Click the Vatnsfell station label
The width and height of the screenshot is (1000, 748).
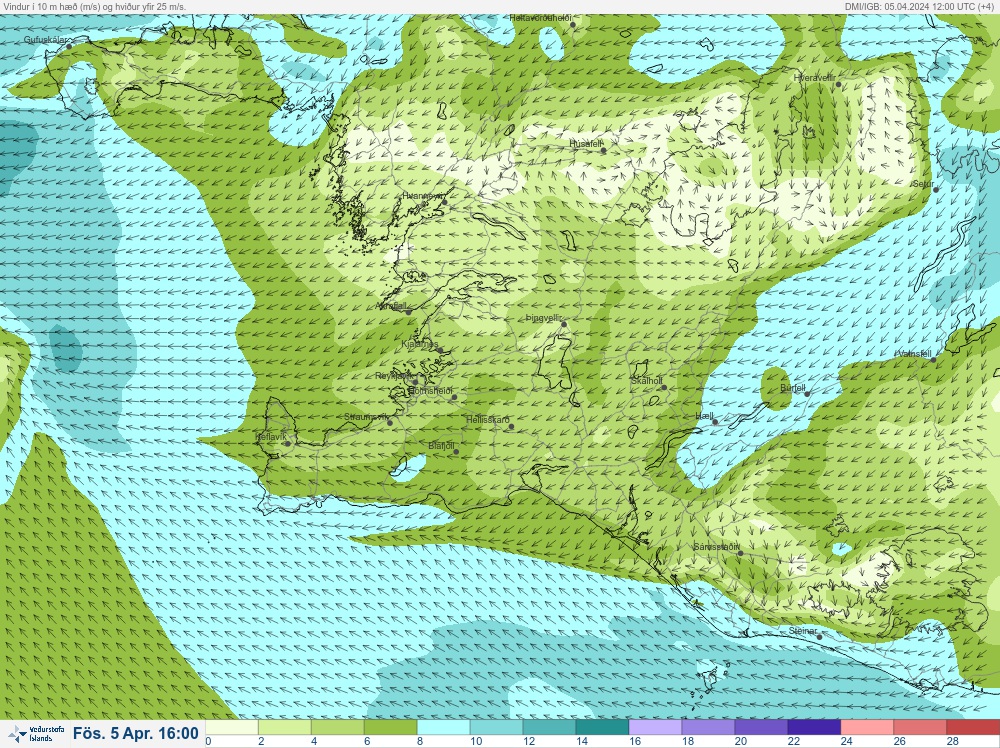(914, 353)
